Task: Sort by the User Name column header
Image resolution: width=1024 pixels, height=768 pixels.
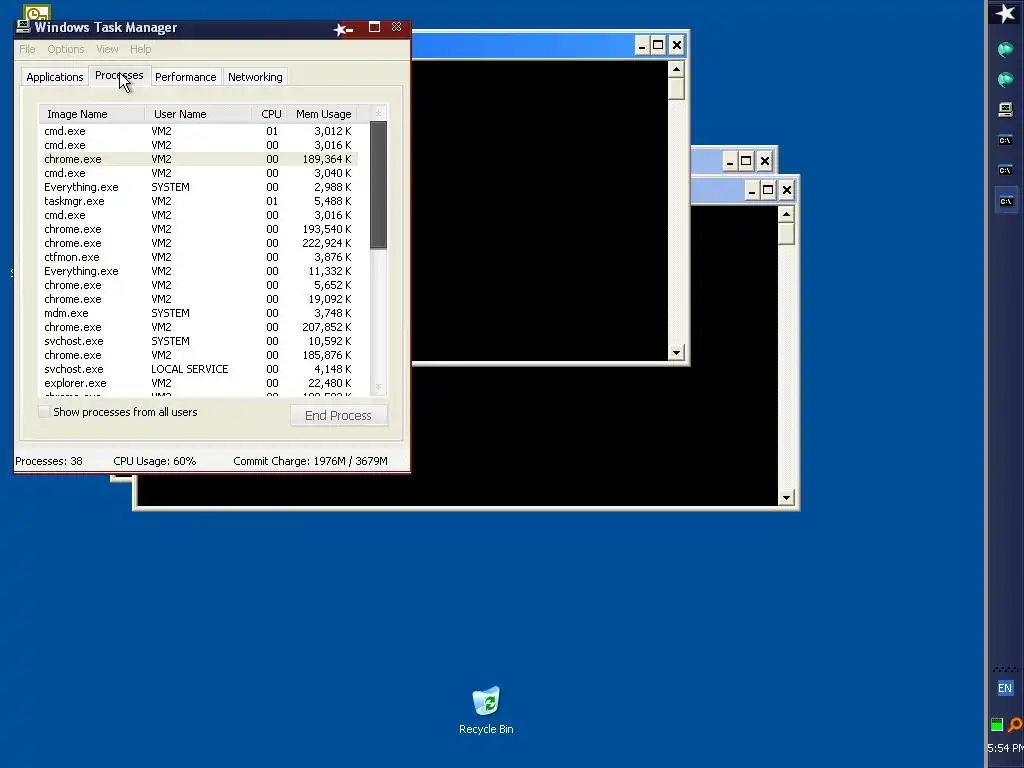Action: tap(198, 114)
